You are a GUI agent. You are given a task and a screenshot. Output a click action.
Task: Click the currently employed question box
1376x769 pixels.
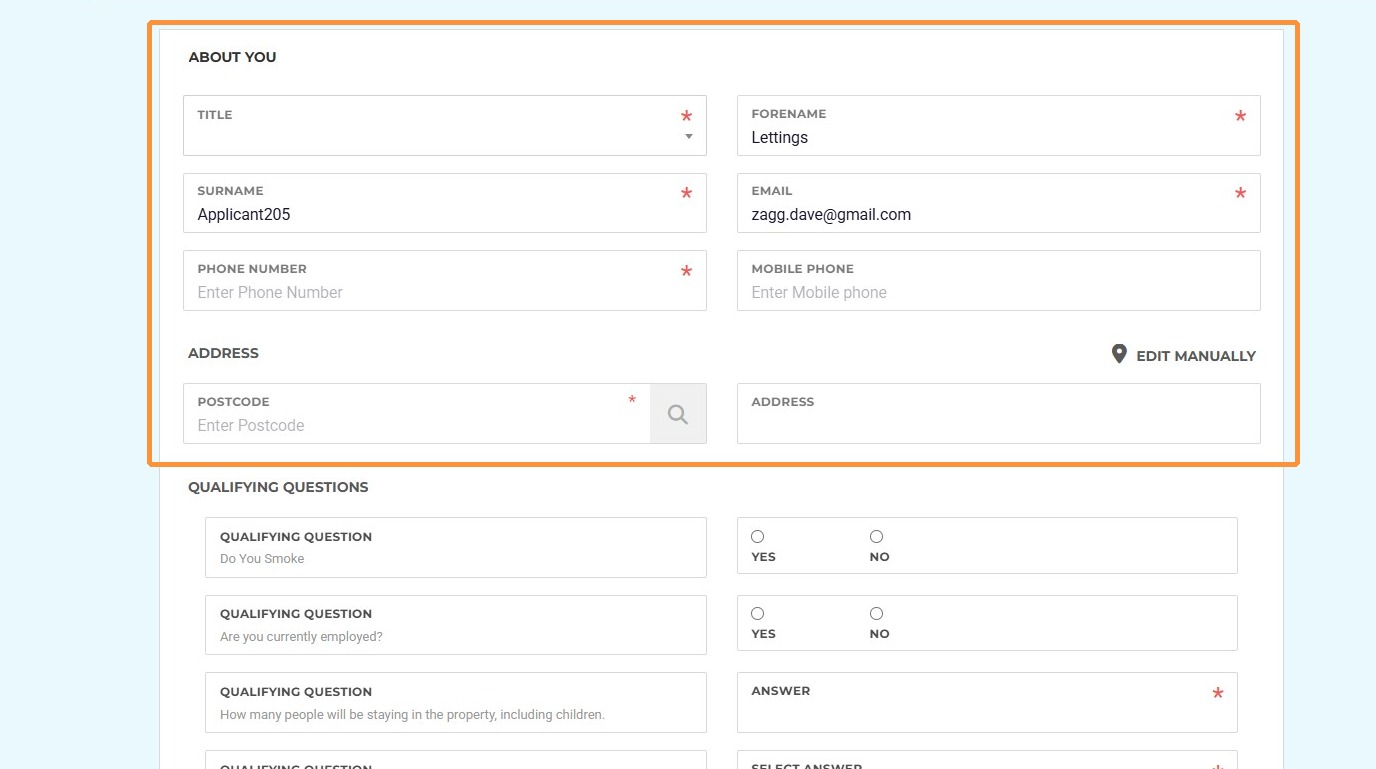[455, 625]
